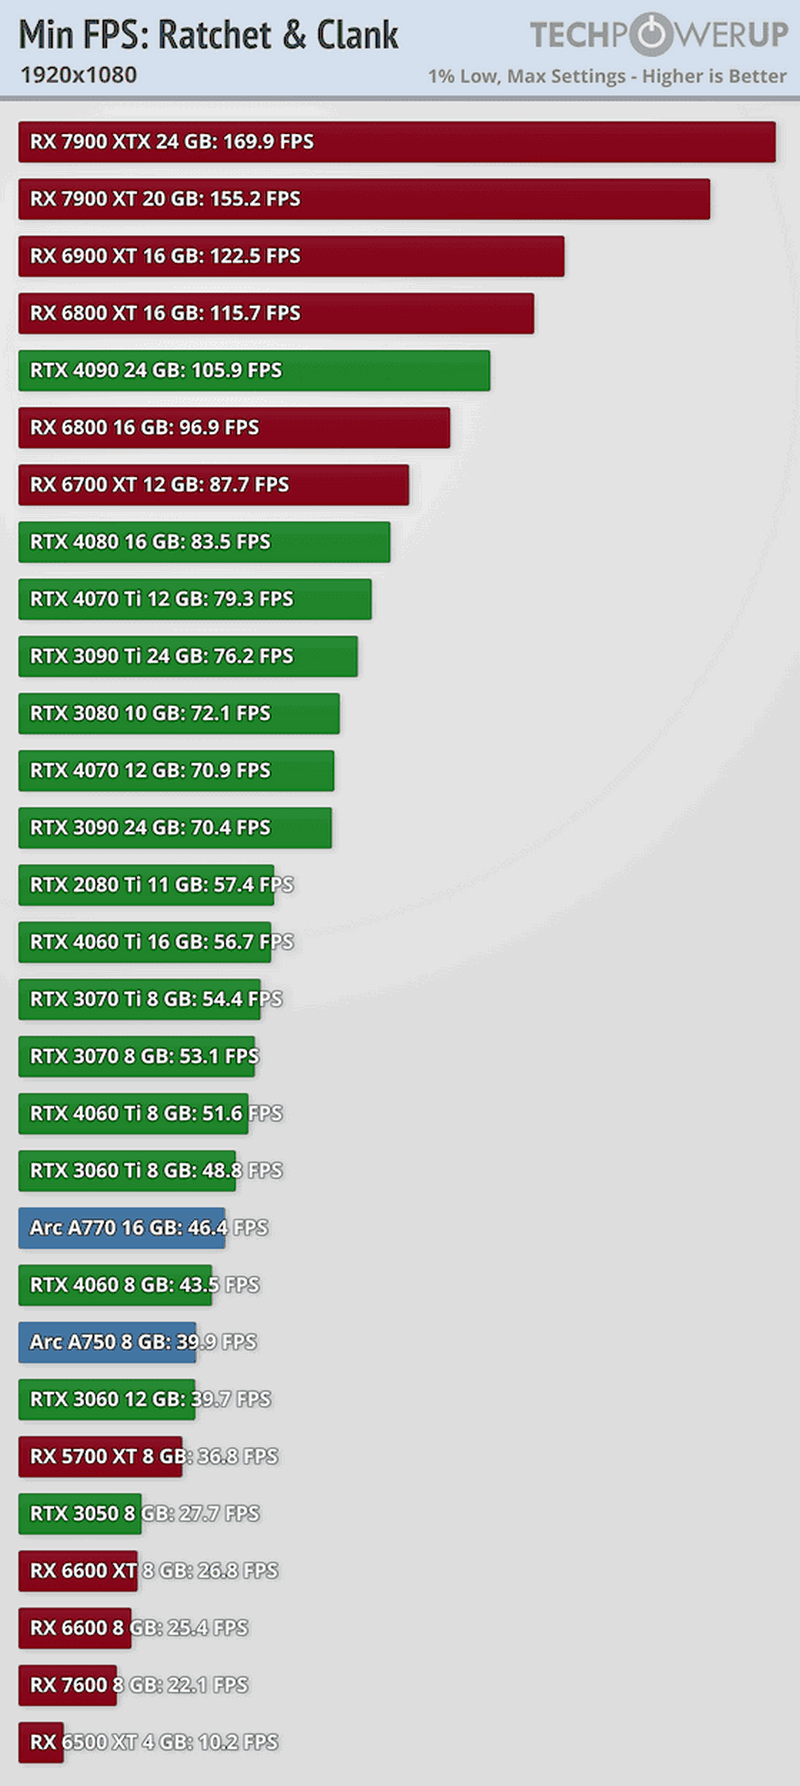The height and width of the screenshot is (1786, 800).
Task: Select the RX 7900 XTX 24 GB bar
Action: (396, 142)
